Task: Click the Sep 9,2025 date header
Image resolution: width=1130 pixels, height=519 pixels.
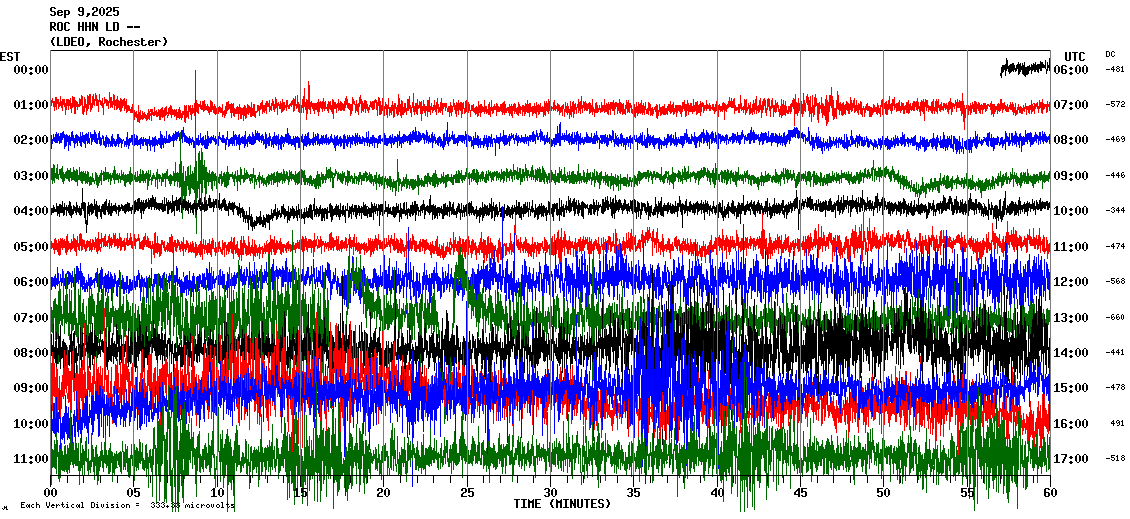Action: 84,12
